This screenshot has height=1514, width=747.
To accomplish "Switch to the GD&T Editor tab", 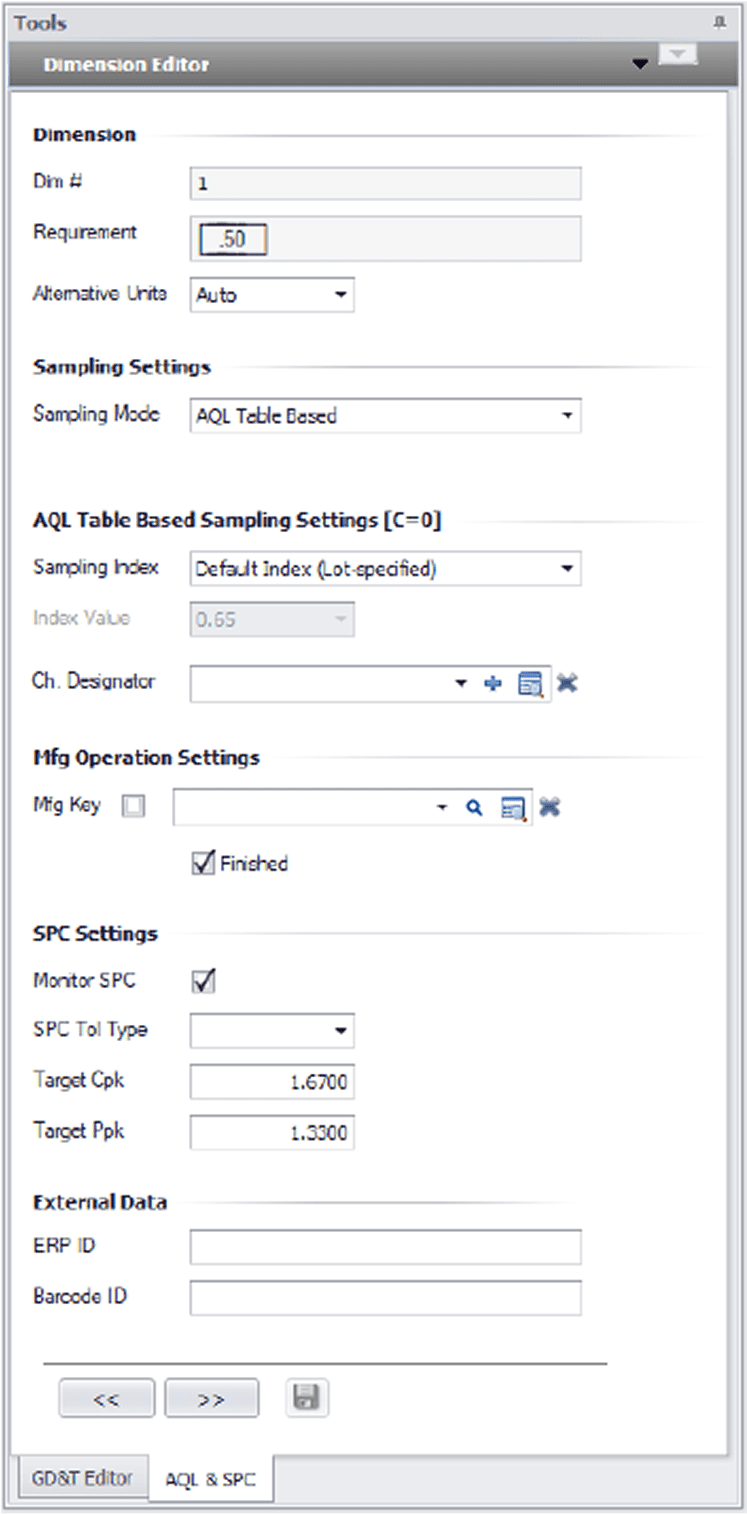I will point(82,1478).
